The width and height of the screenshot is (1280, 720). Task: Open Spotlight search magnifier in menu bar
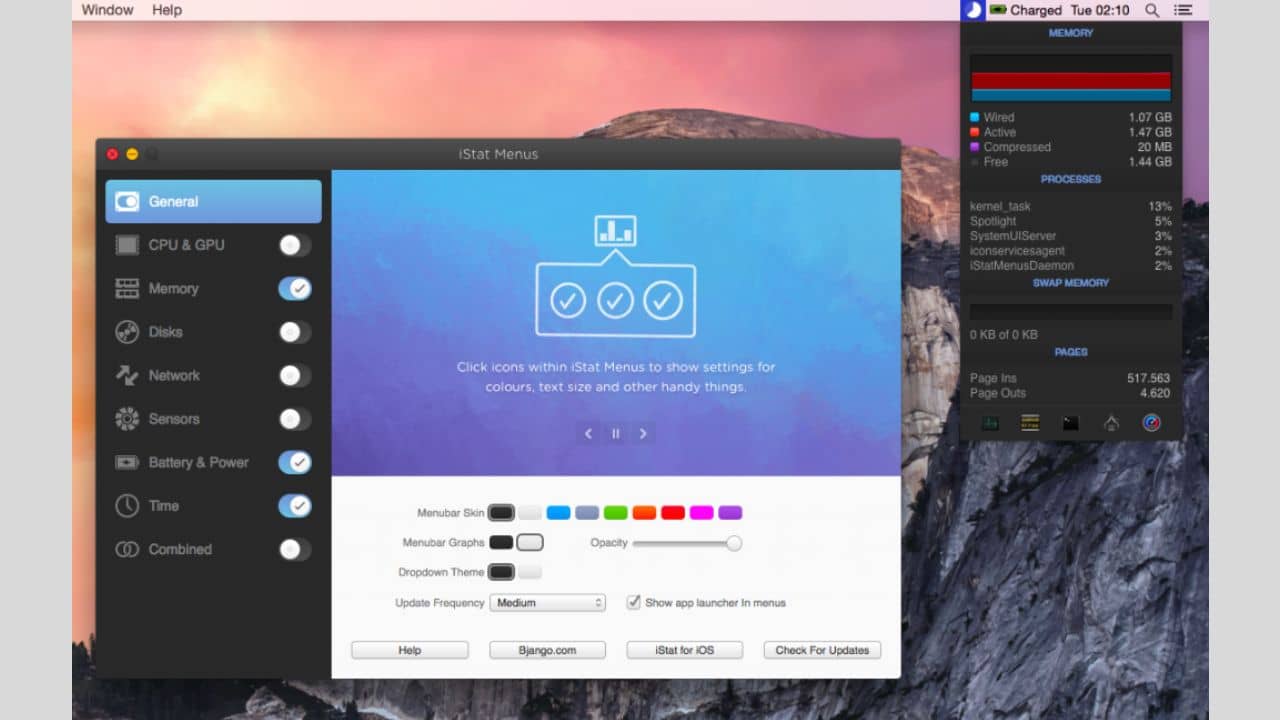(1152, 10)
